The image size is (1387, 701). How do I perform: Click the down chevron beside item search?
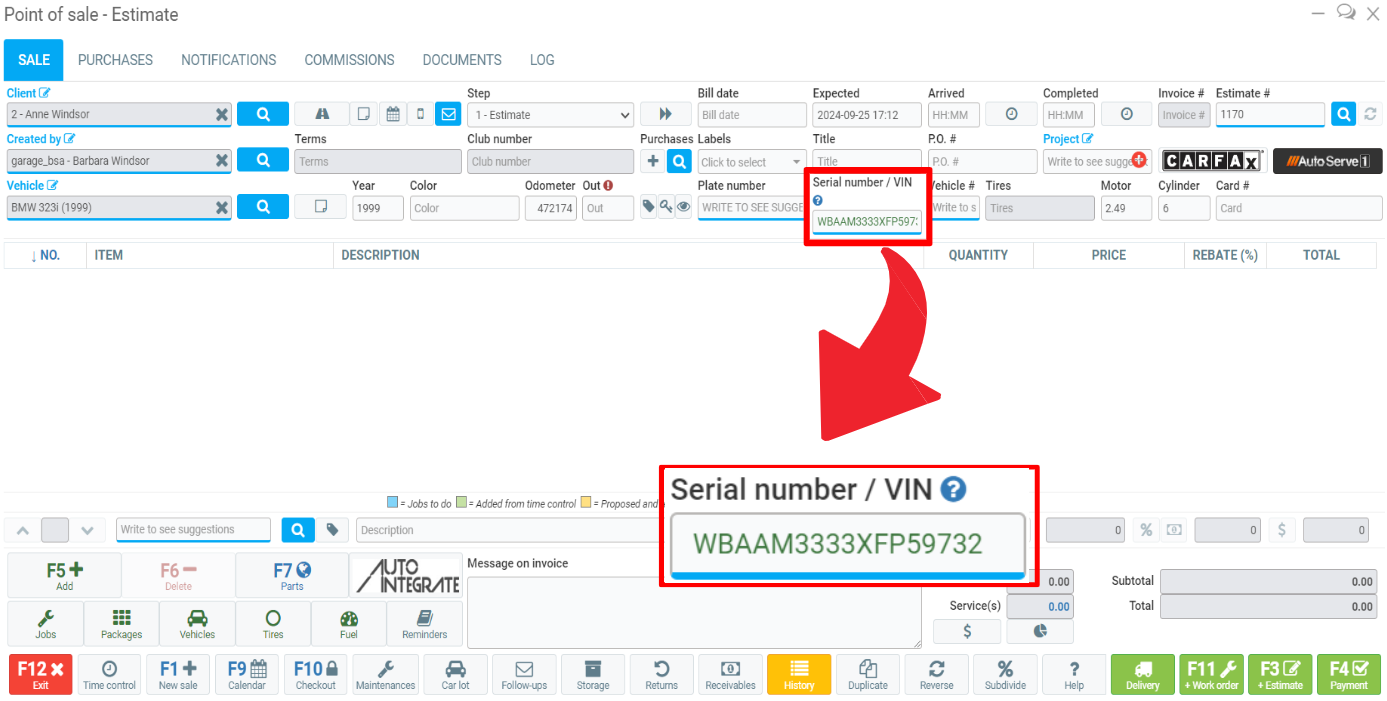[x=87, y=530]
